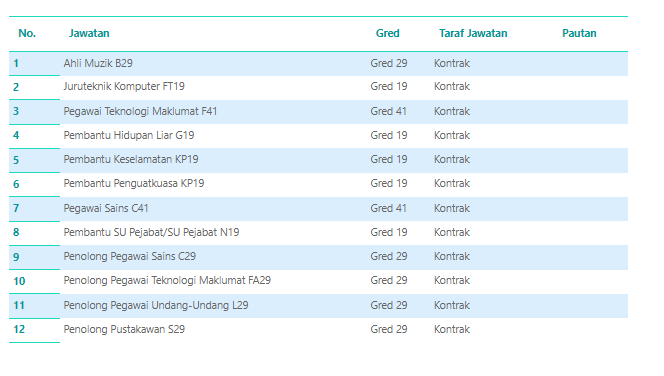Select 'Ahli Muzik B29' job title
664x376 pixels.
[x=98, y=64]
